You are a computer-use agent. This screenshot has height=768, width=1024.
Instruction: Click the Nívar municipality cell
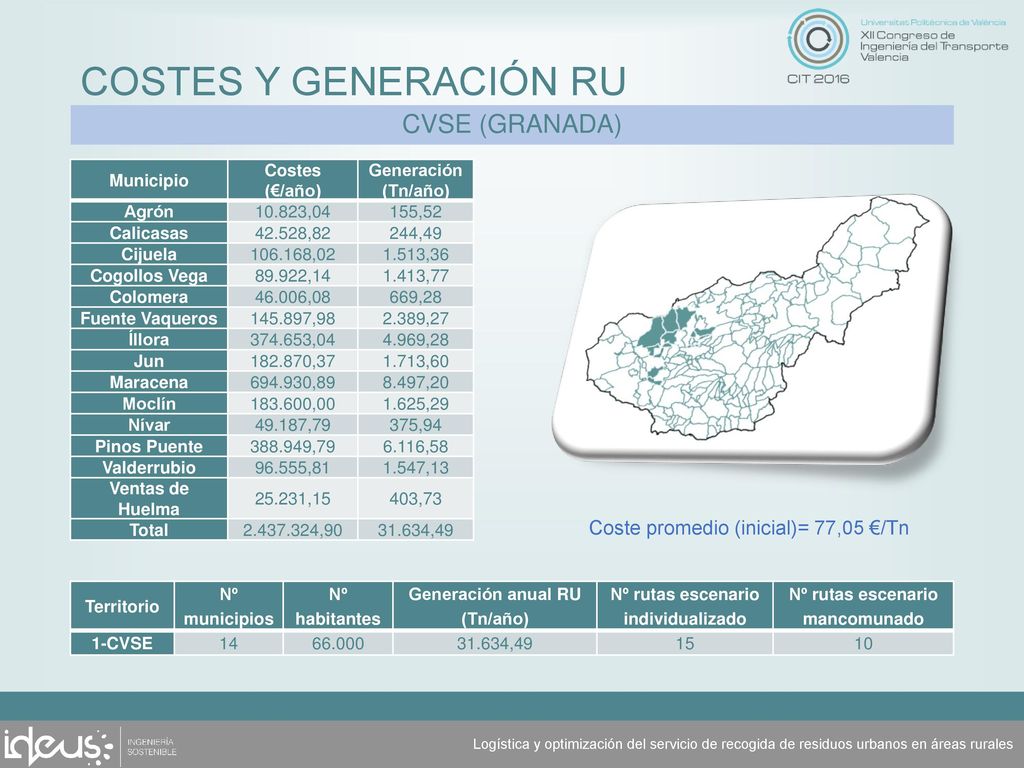point(149,425)
